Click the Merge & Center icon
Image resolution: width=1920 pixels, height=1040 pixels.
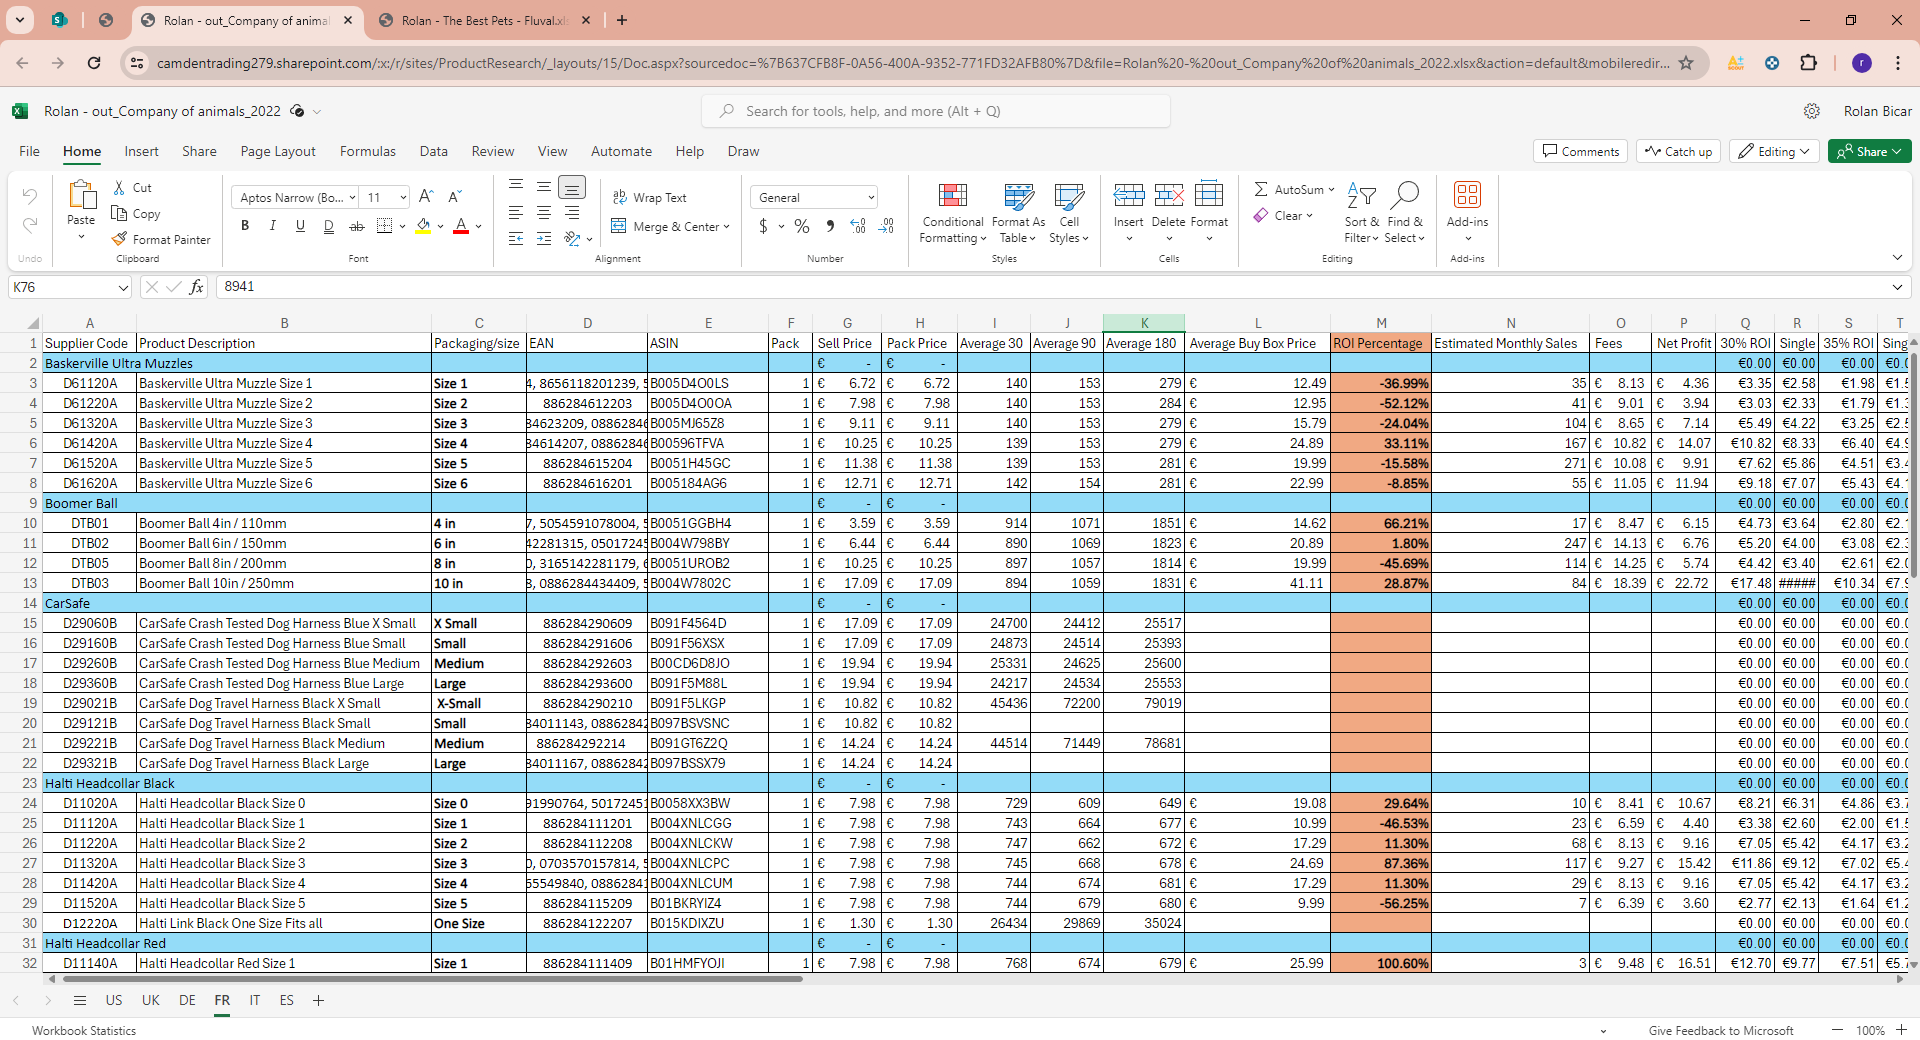pos(619,226)
